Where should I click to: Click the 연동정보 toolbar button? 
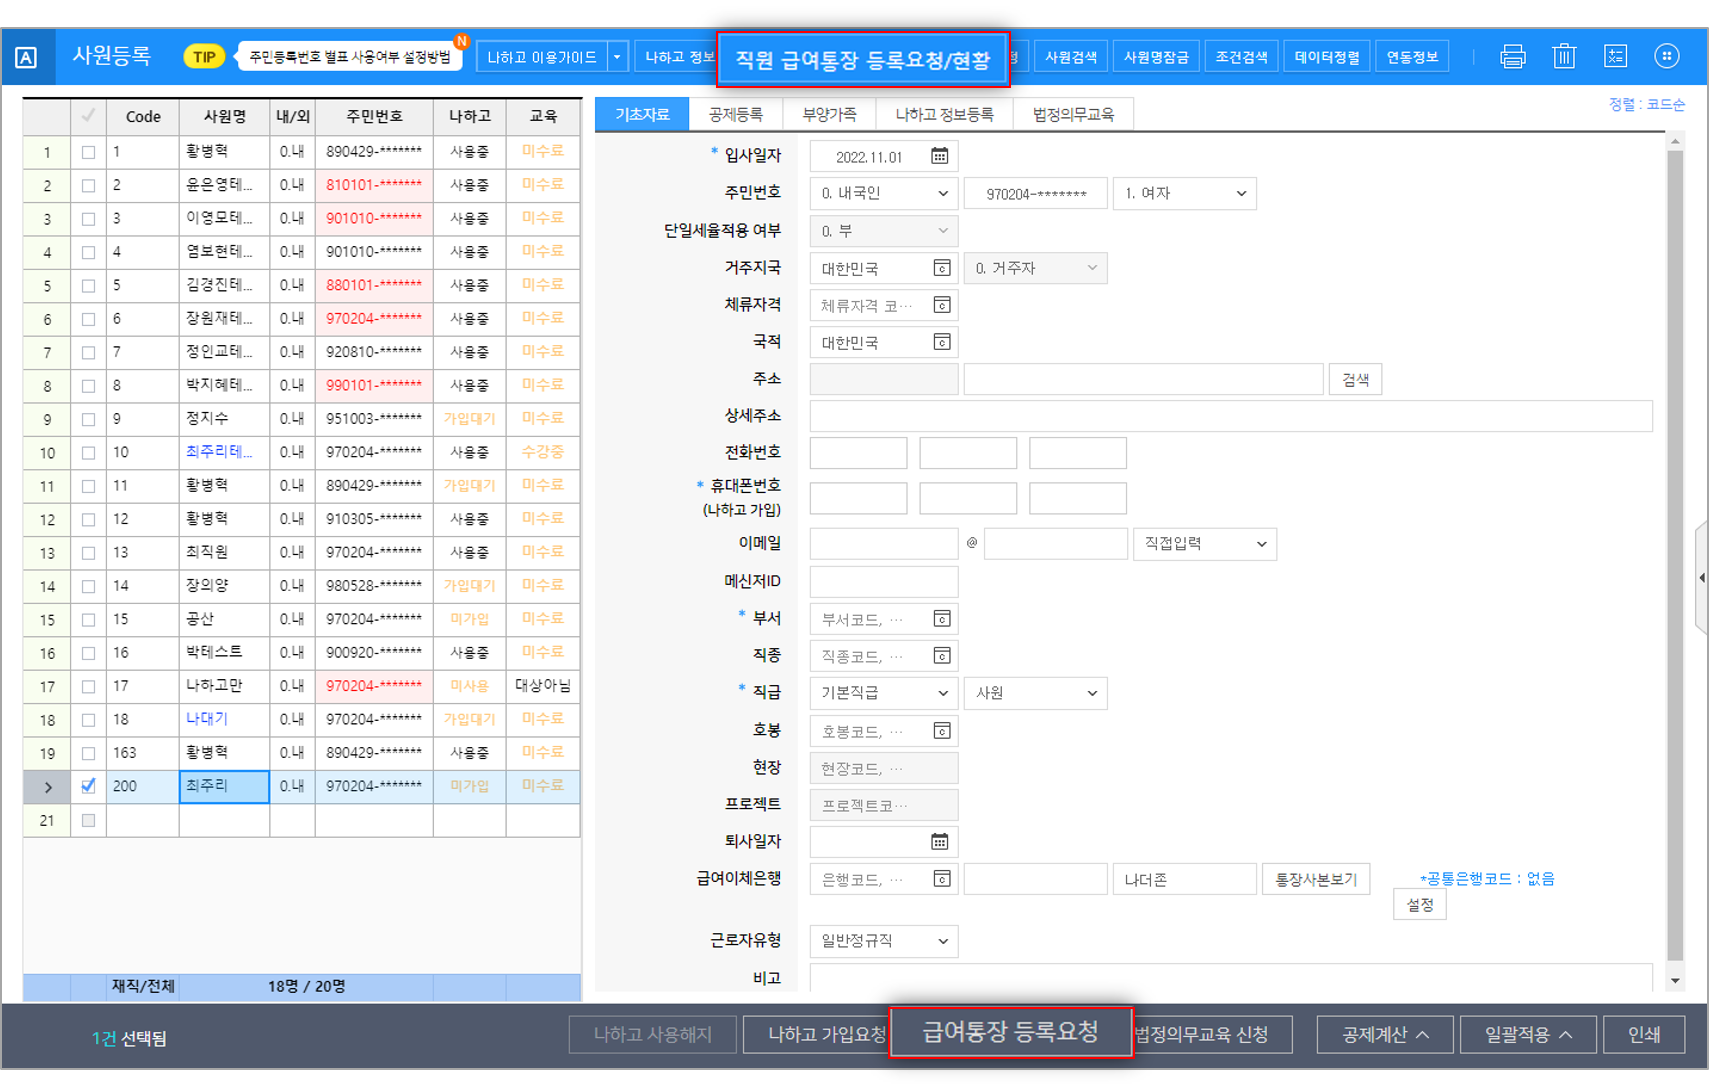click(1412, 57)
